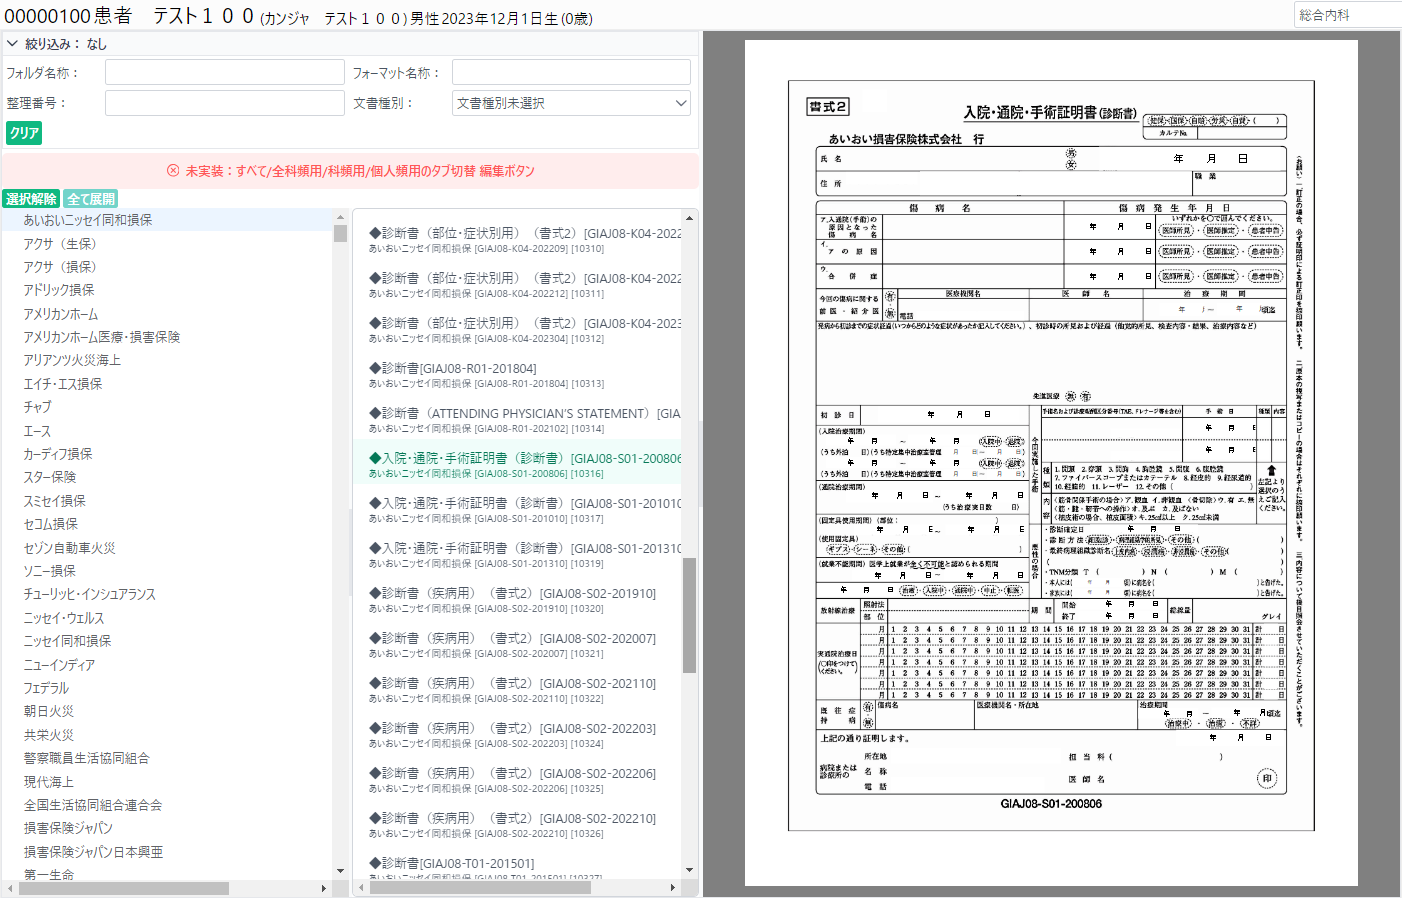Select スミセイ損保 folder
This screenshot has width=1402, height=898.
[168, 501]
